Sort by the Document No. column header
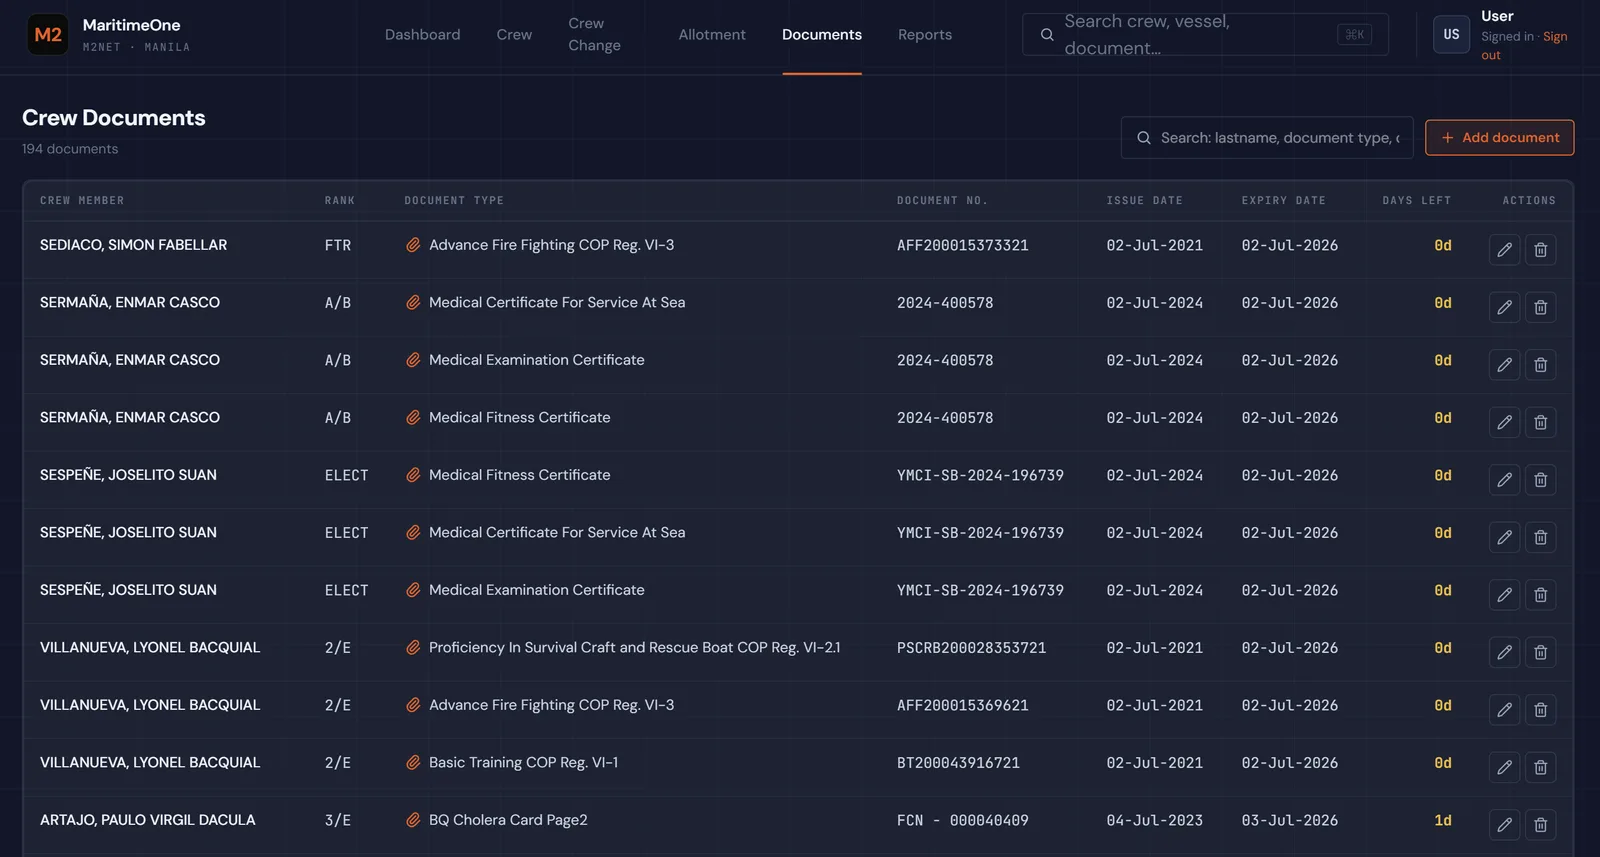Viewport: 1600px width, 857px height. [942, 201]
